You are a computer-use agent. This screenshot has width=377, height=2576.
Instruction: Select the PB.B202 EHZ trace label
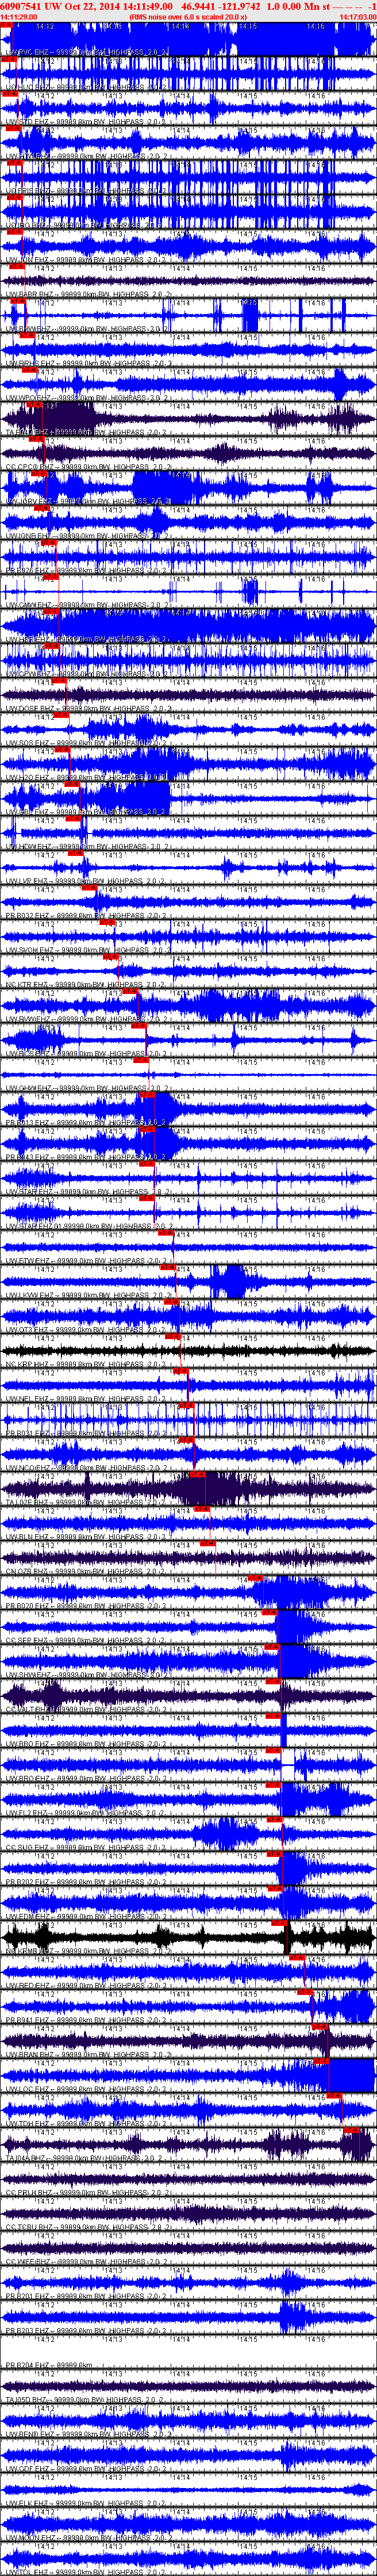pyautogui.click(x=88, y=1880)
